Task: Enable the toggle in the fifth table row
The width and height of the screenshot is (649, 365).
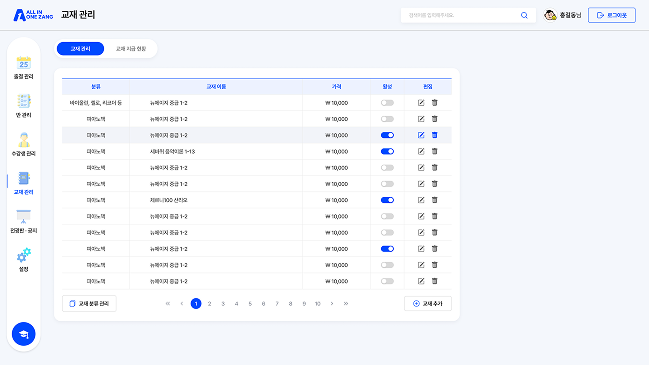Action: (387, 168)
